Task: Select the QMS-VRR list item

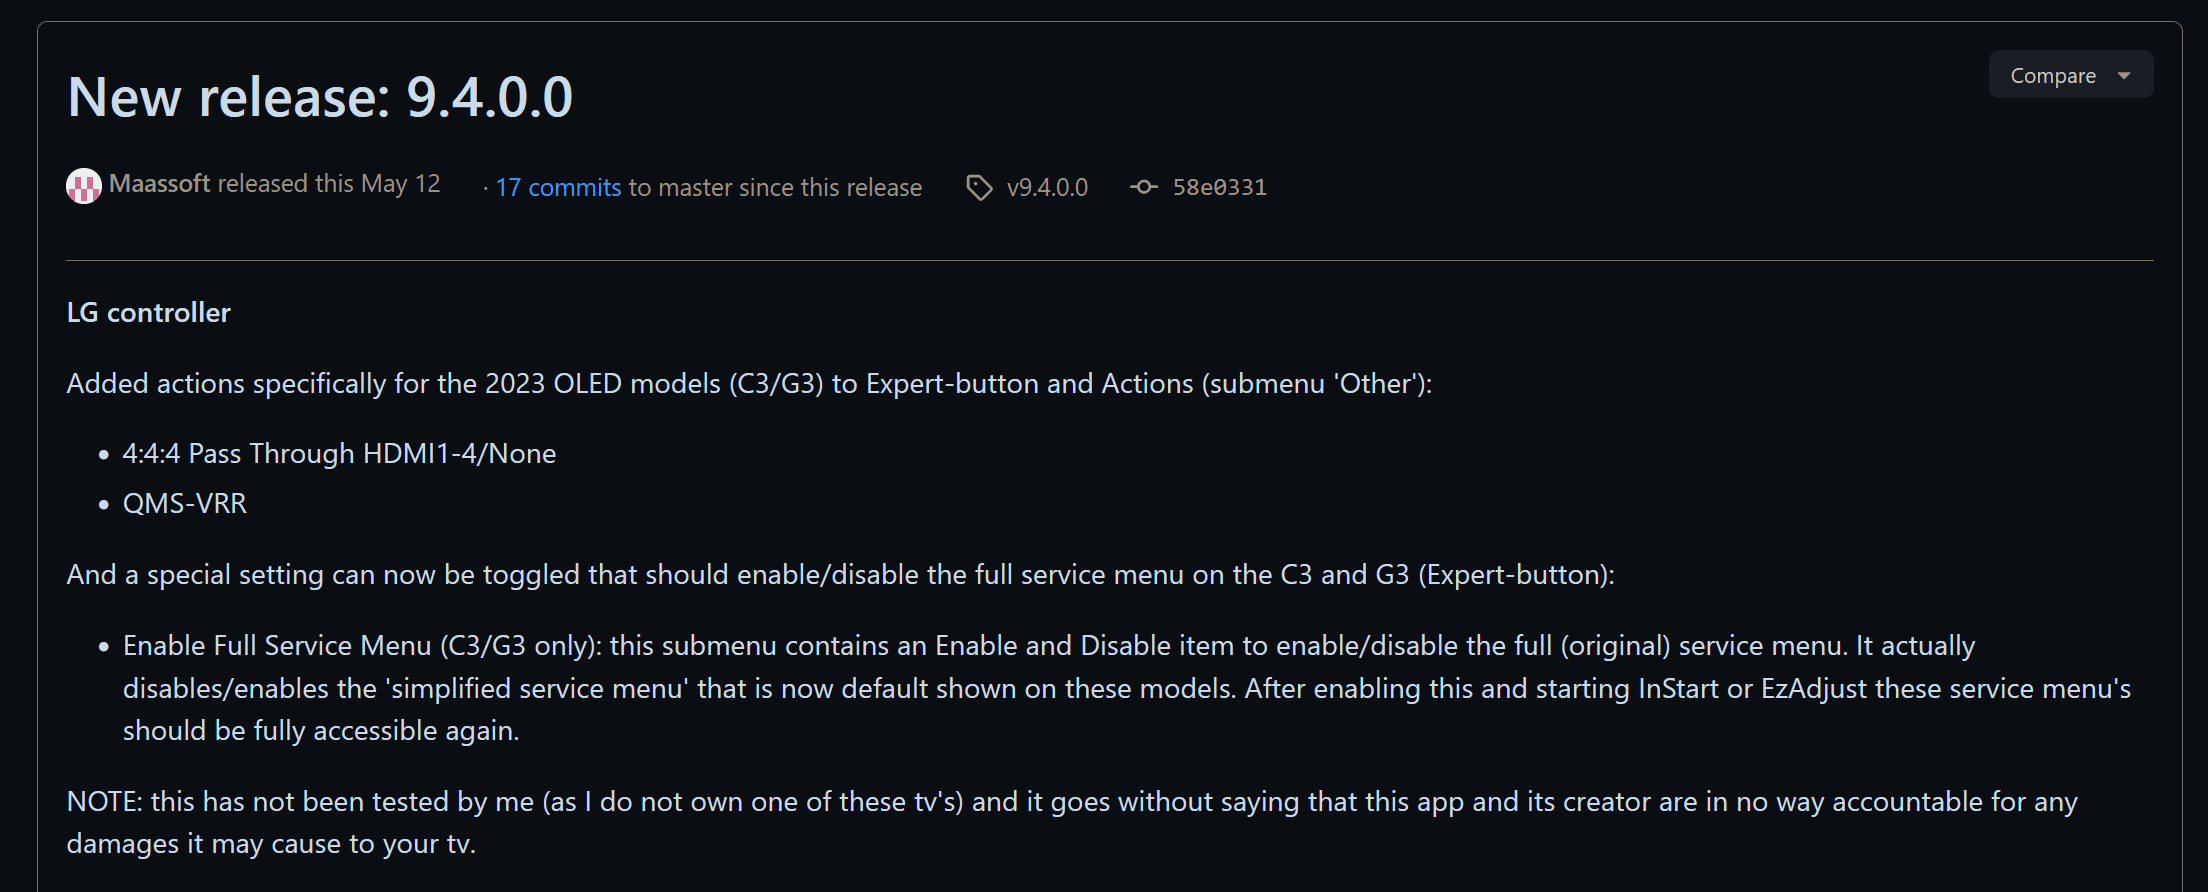Action: click(x=185, y=504)
